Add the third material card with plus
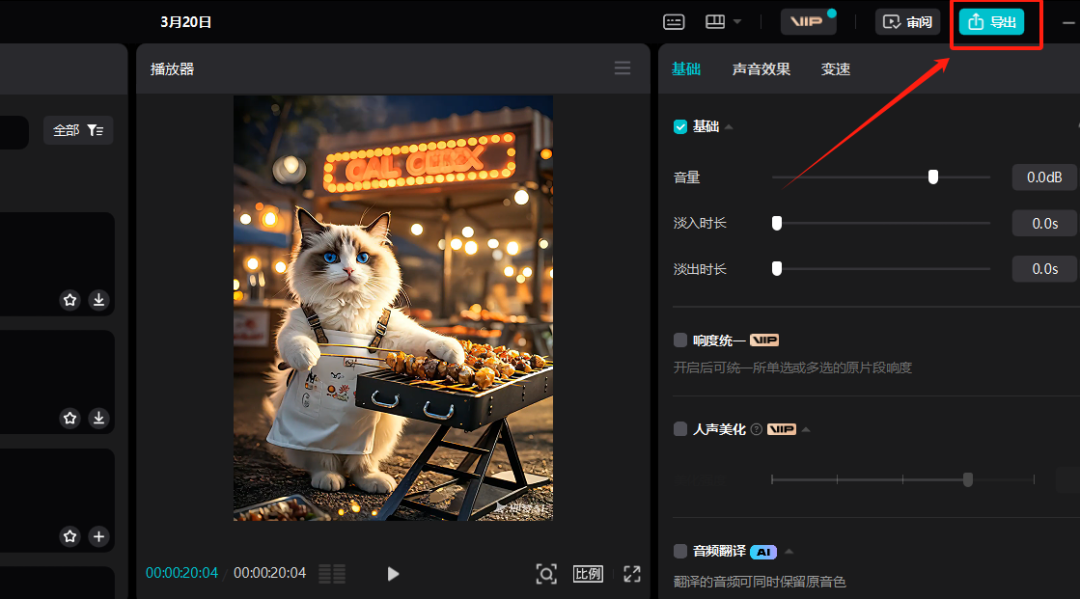 tap(98, 536)
